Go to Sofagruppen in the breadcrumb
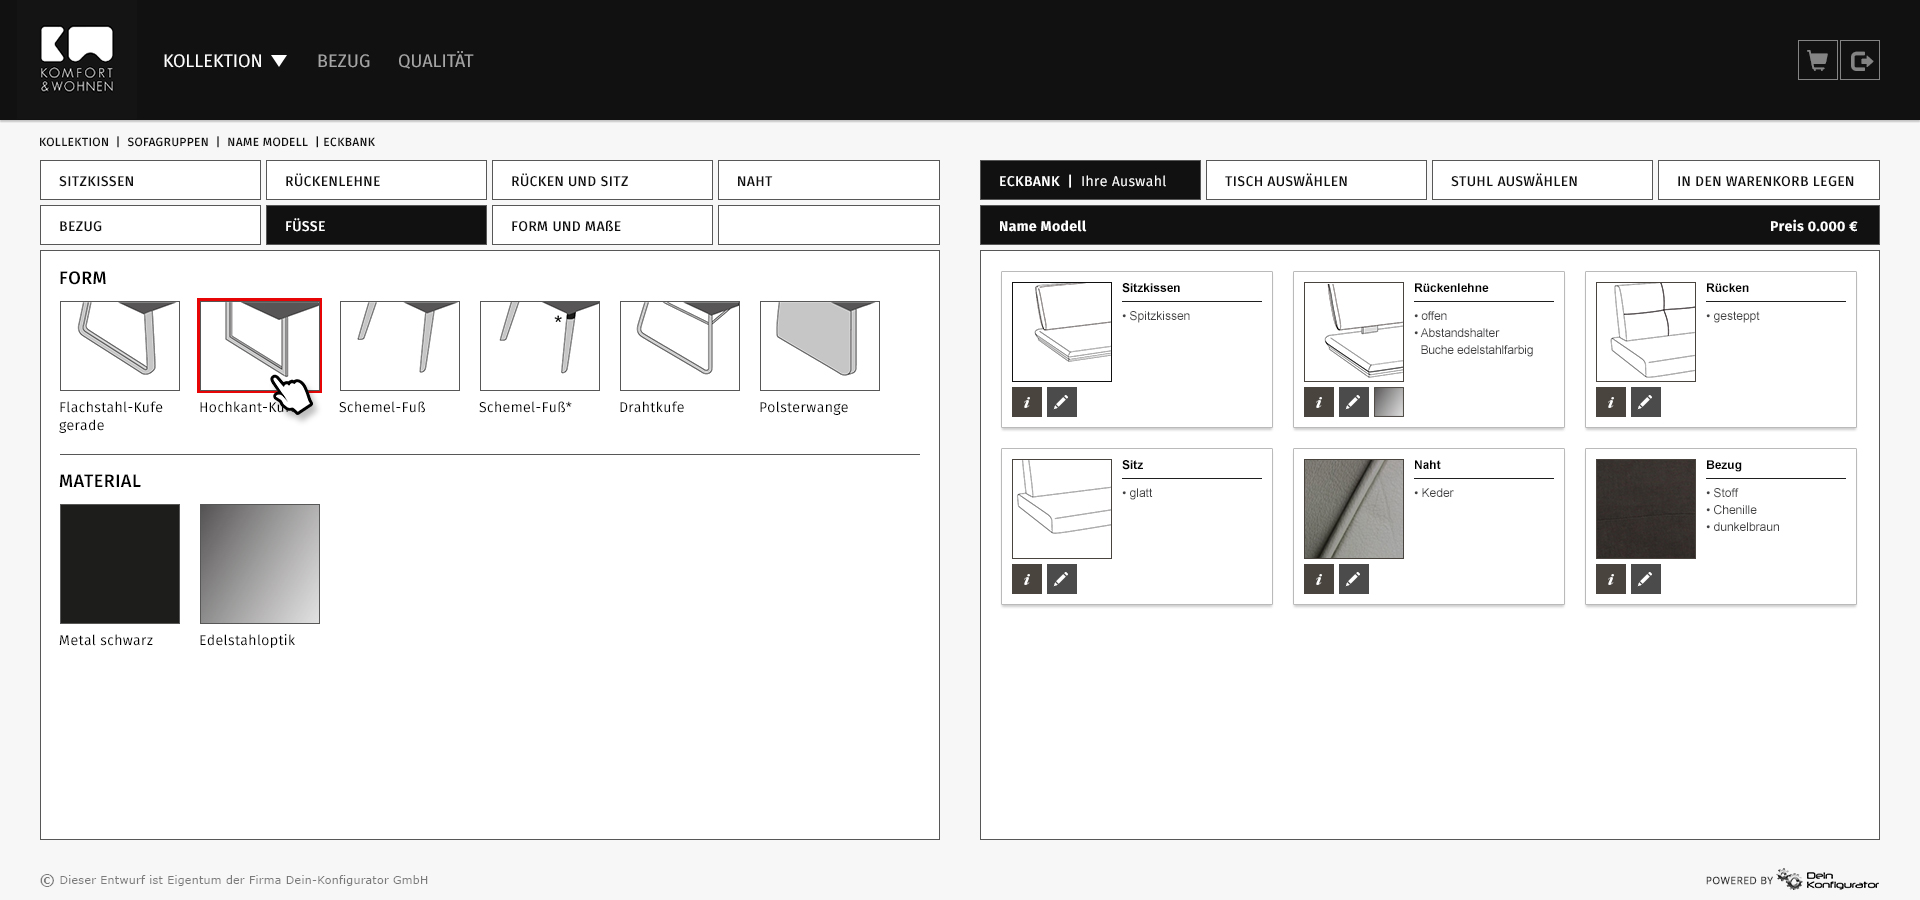Image resolution: width=1920 pixels, height=900 pixels. point(168,142)
